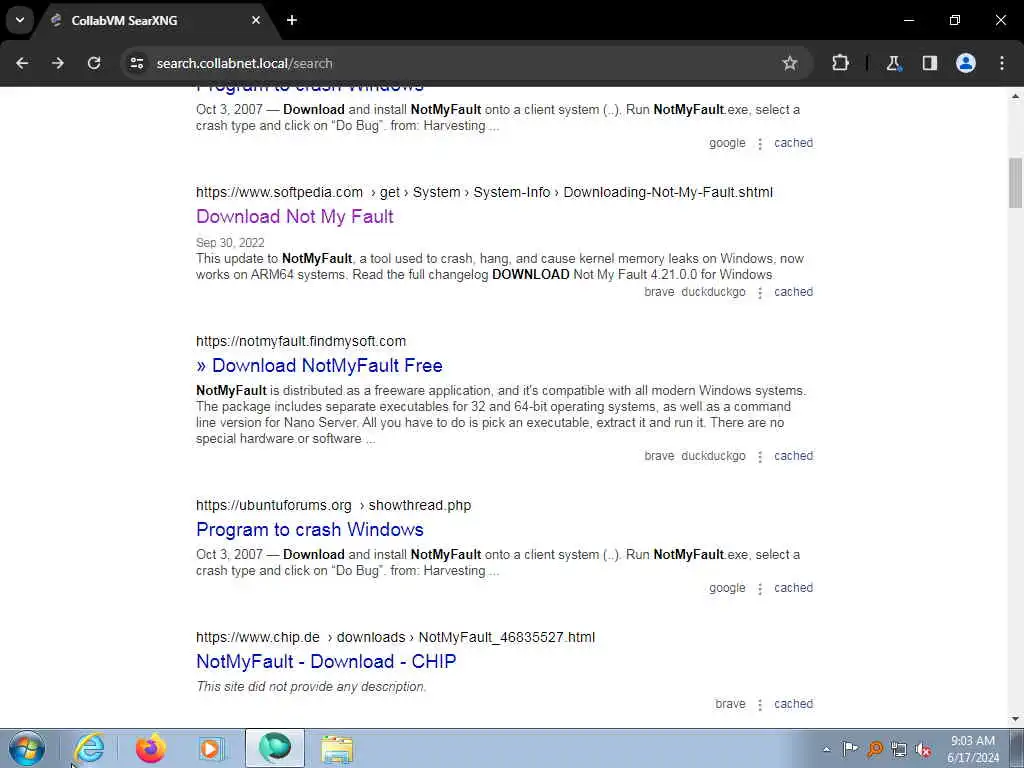This screenshot has height=768, width=1024.
Task: Click the duckduckgo label on findmysoft result
Action: (x=713, y=456)
